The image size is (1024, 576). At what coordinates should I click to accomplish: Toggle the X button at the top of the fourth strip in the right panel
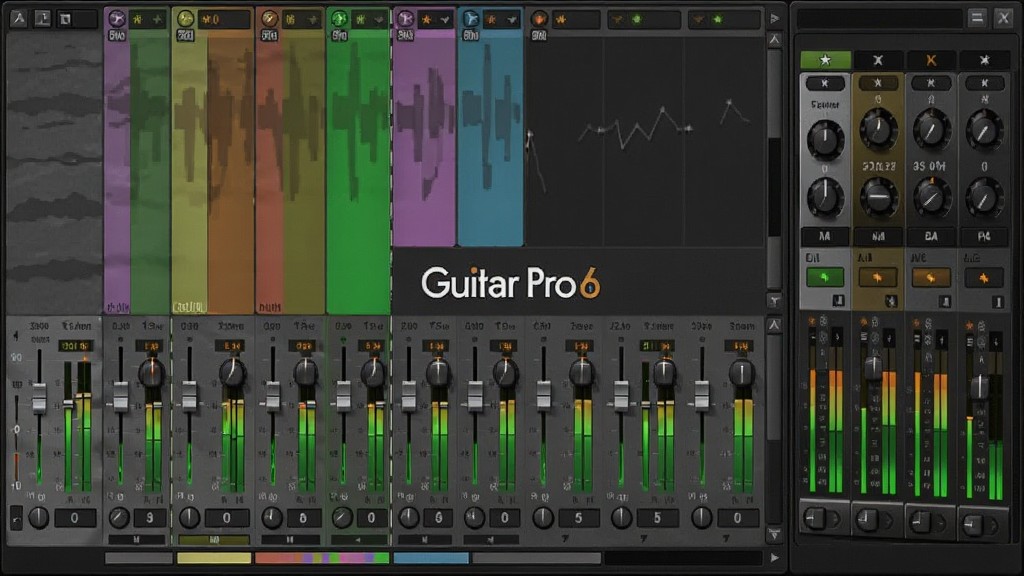coord(984,84)
